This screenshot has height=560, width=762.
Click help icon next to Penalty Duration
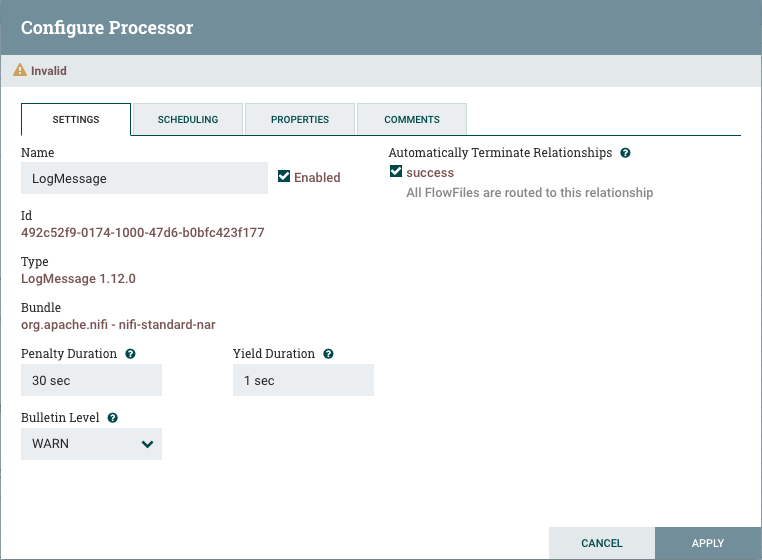coord(131,354)
